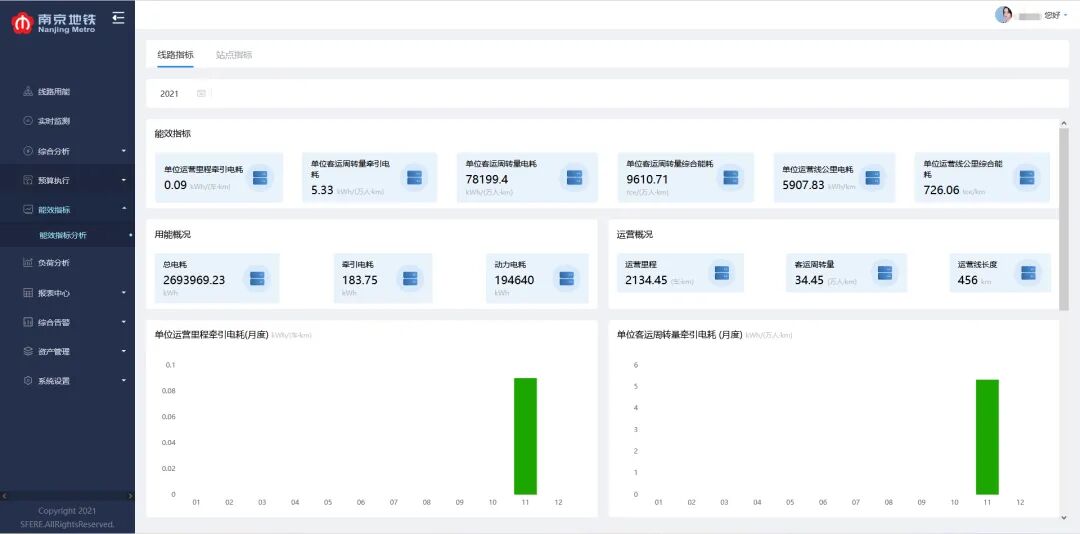Expand the 资产管理 menu arrow
Screen dimensions: 1080x534
(x=124, y=351)
